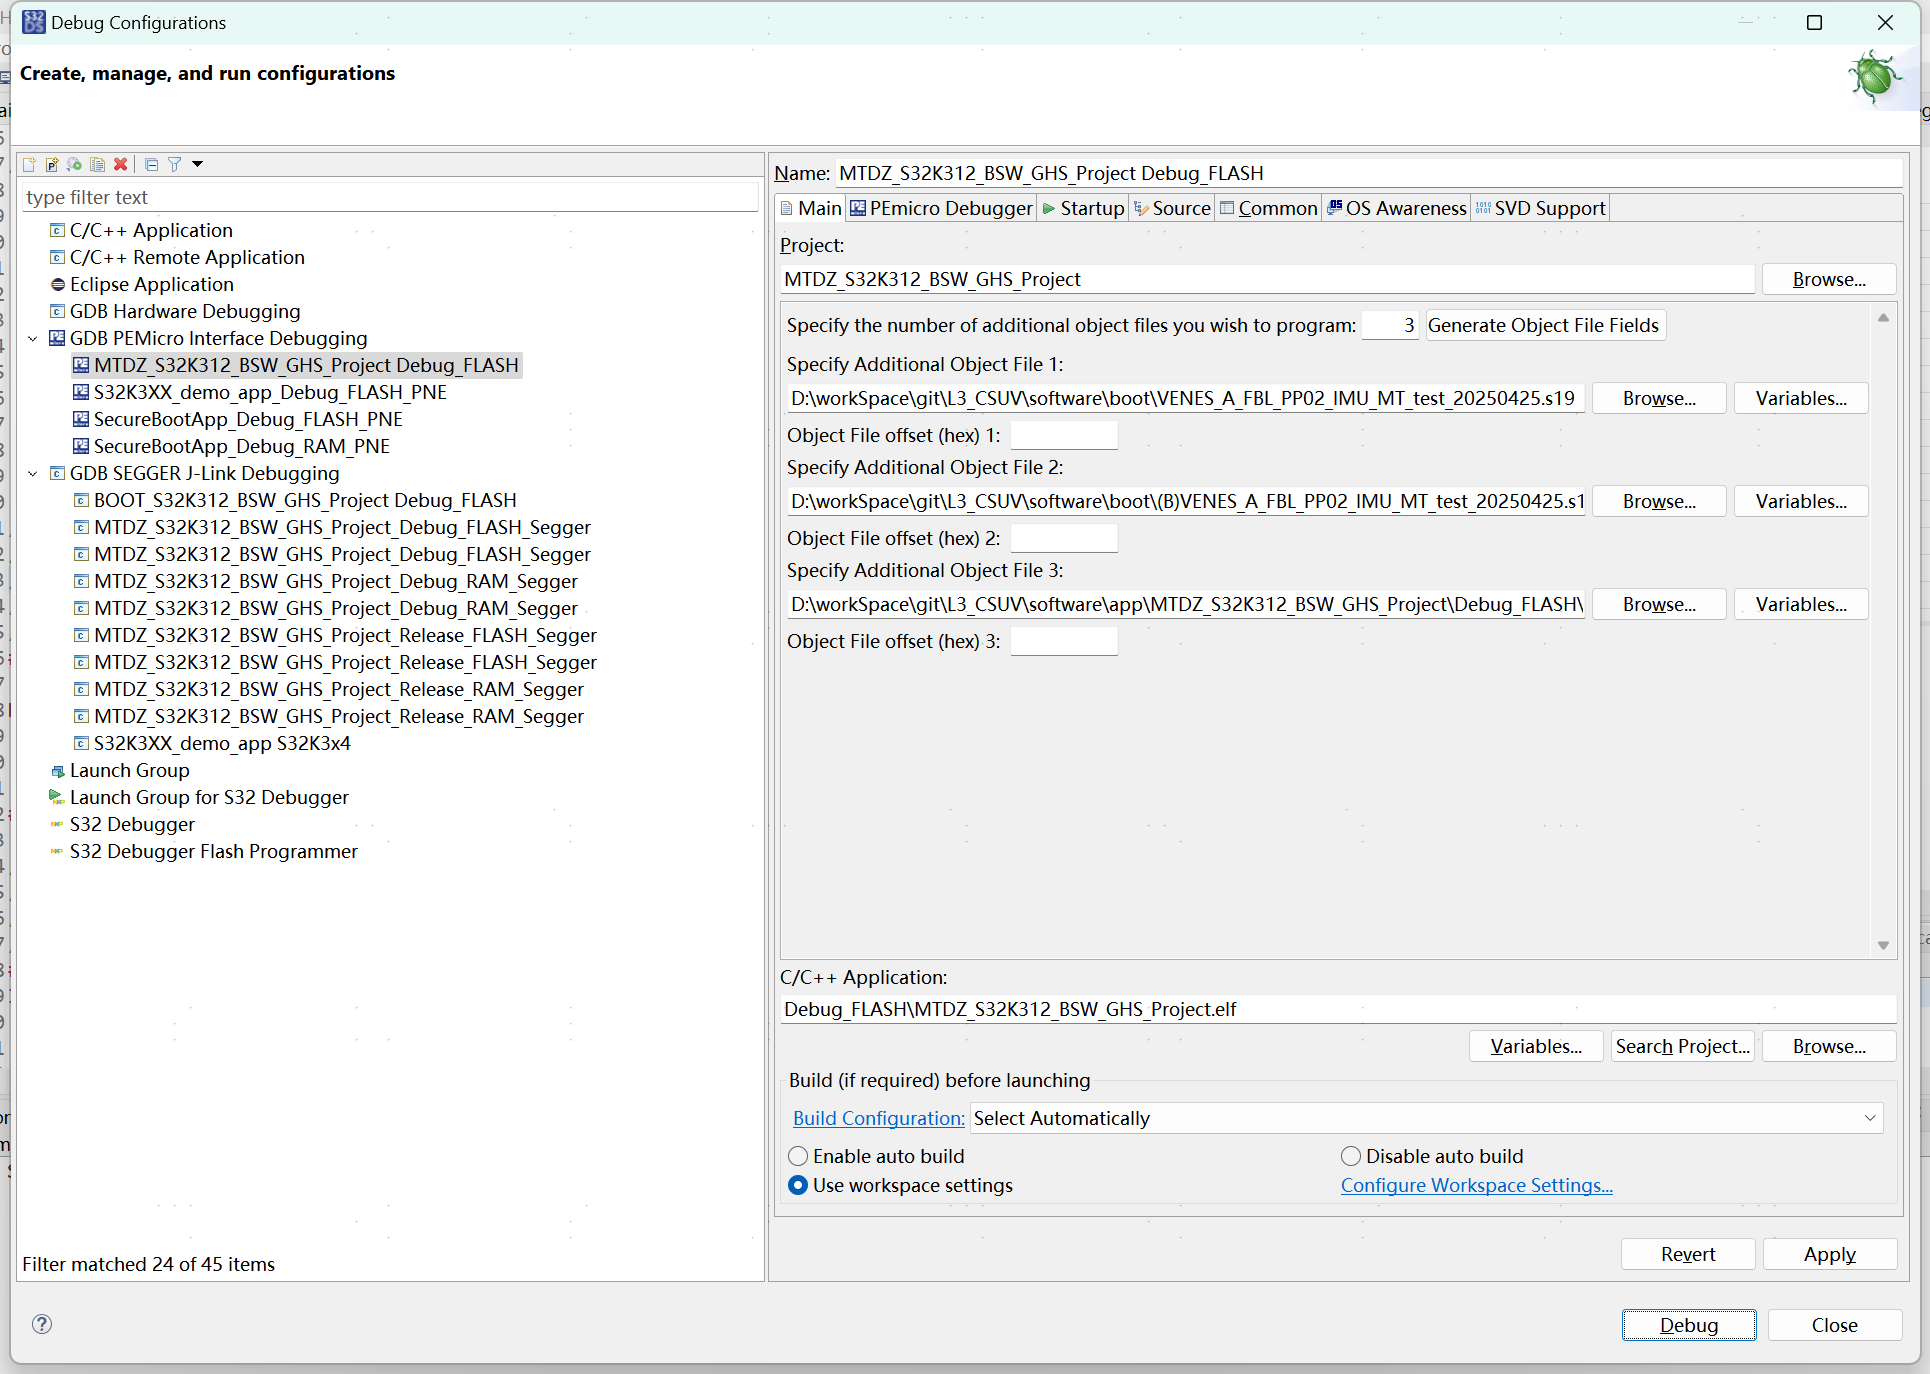This screenshot has width=1930, height=1374.
Task: Open the filter toolbar dropdown arrow
Action: coord(198,164)
